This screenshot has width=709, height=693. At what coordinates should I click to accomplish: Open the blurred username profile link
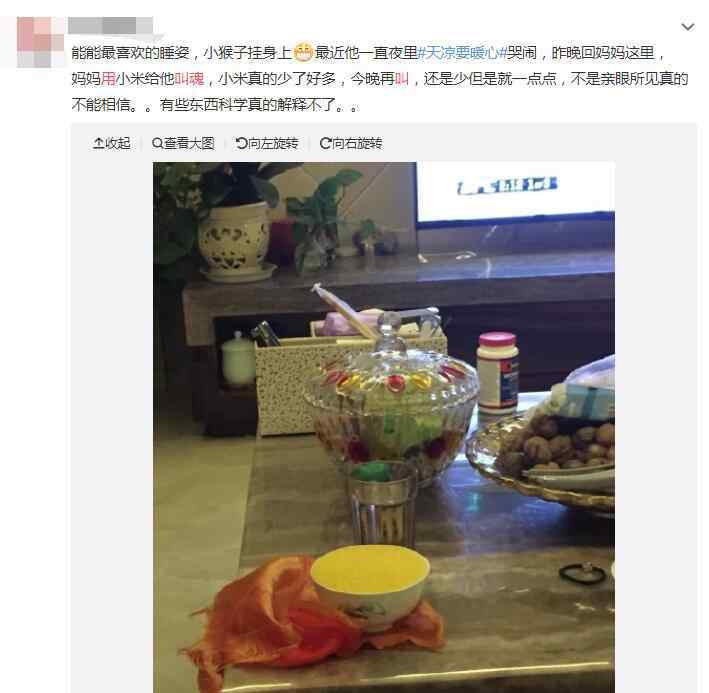(111, 26)
